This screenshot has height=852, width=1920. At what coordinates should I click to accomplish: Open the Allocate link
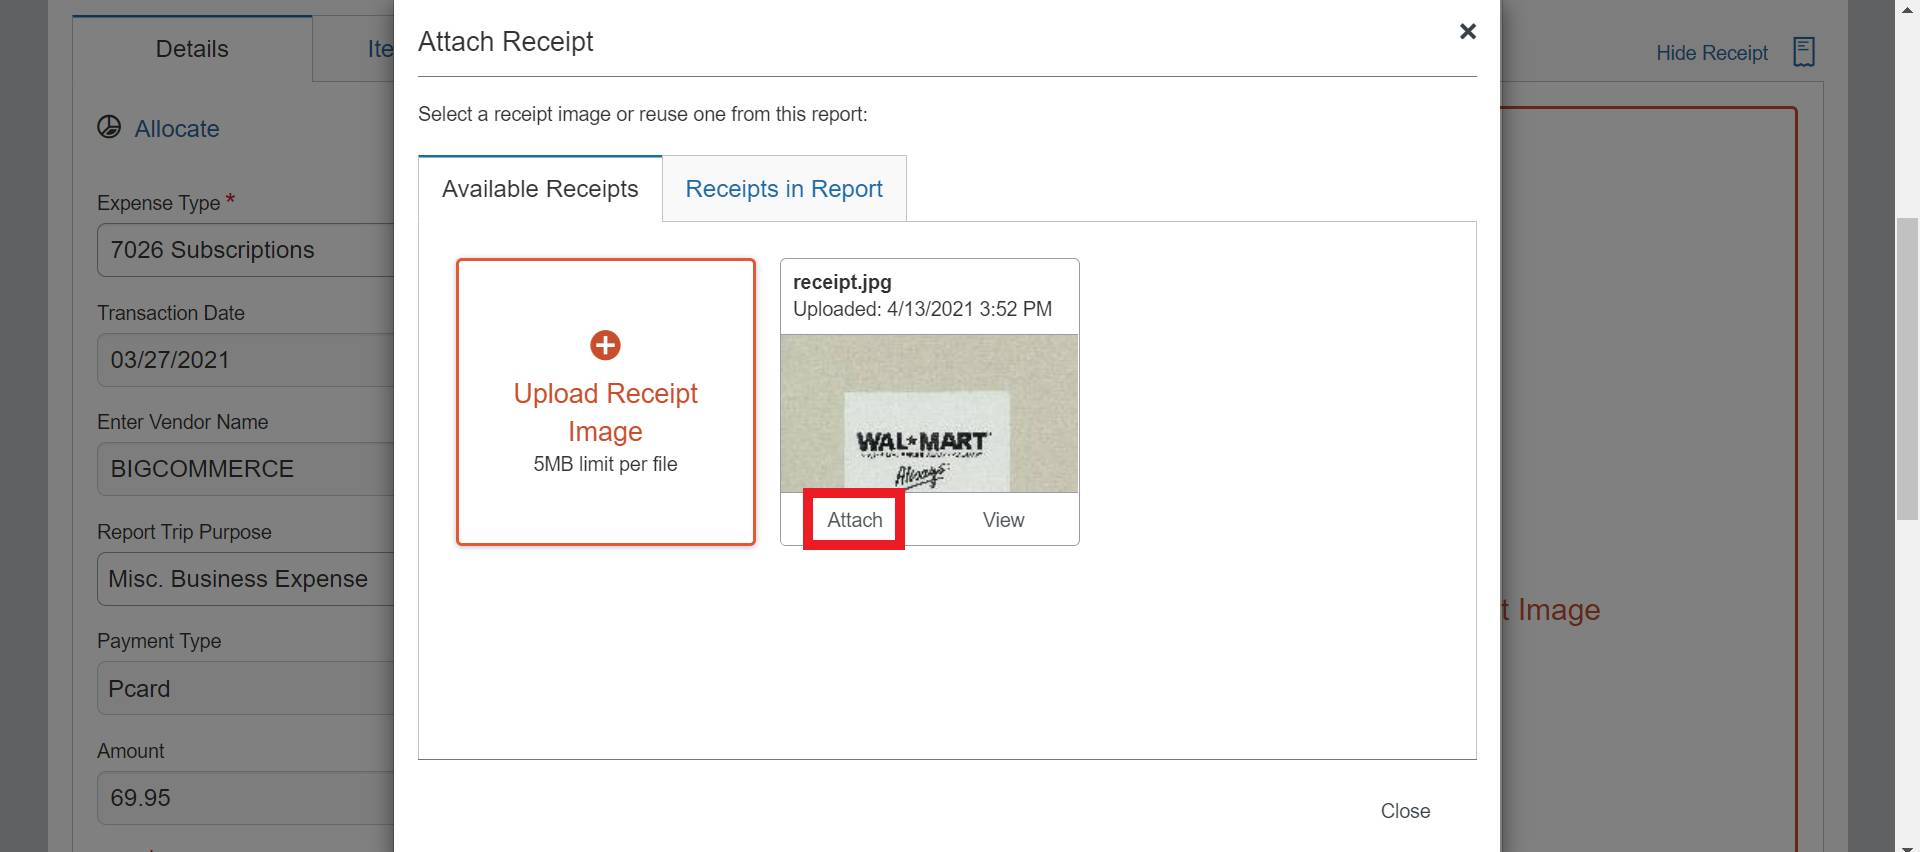177,129
